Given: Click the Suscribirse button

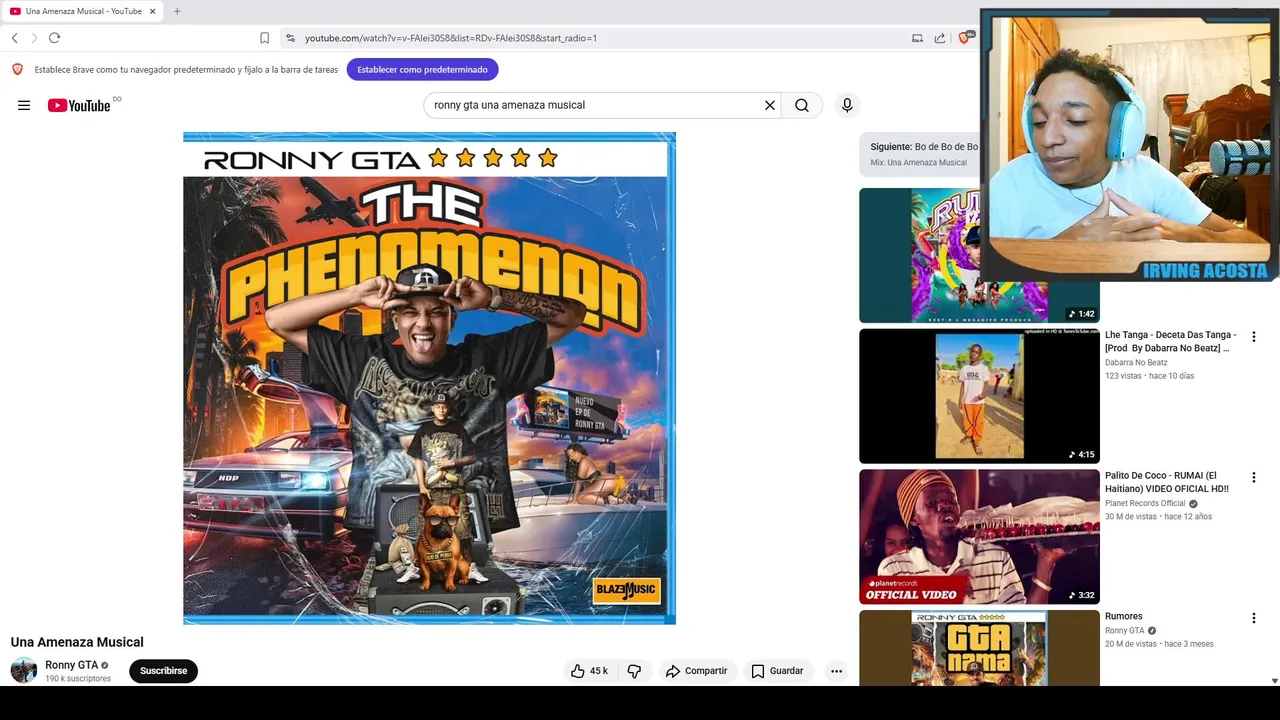Looking at the screenshot, I should pyautogui.click(x=163, y=671).
